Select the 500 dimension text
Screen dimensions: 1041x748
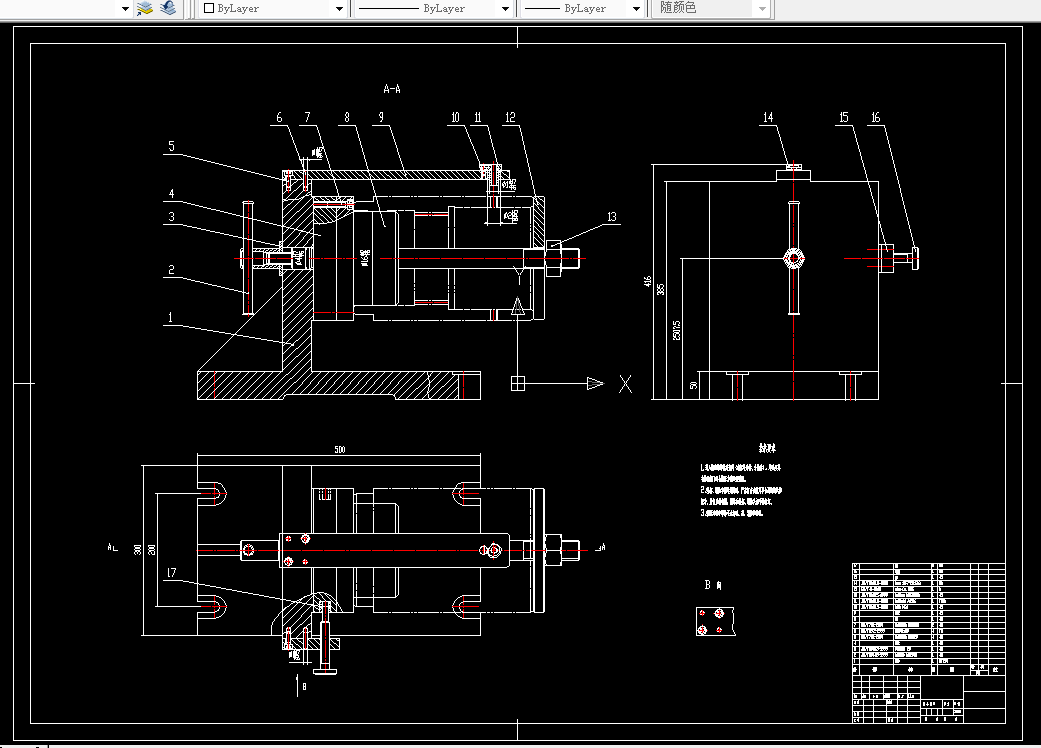340,449
